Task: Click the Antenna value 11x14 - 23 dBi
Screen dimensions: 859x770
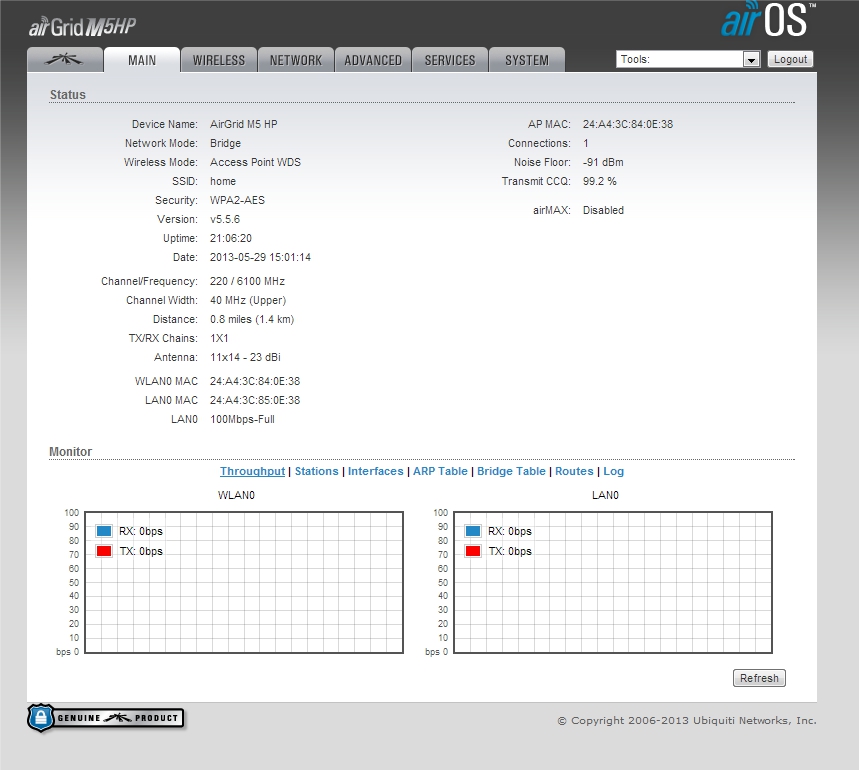Action: [x=245, y=357]
